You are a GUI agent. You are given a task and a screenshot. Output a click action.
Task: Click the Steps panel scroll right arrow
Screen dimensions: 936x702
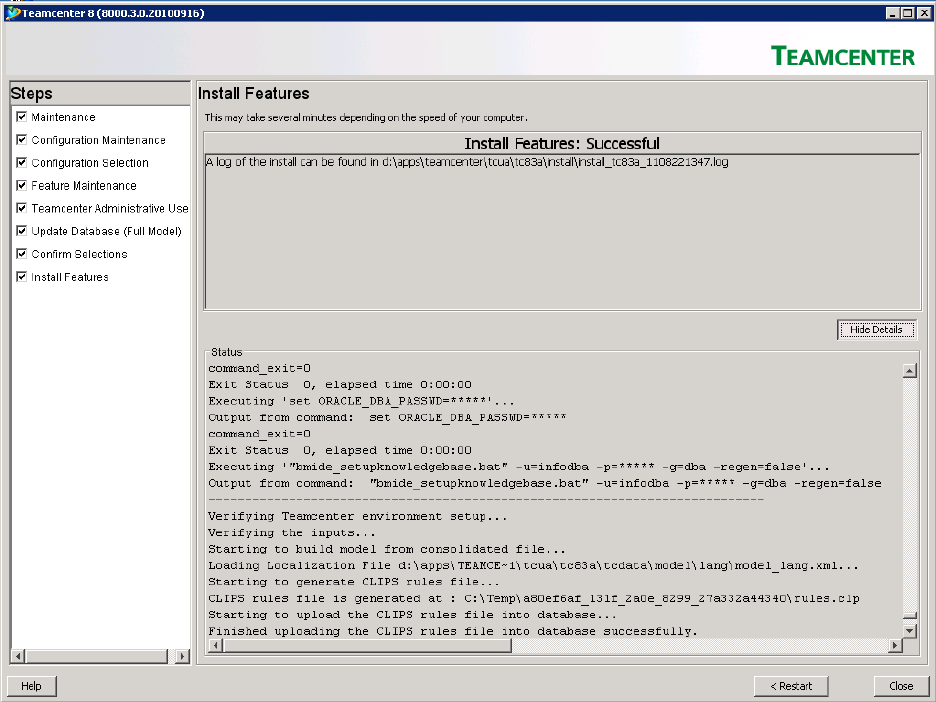(x=183, y=656)
